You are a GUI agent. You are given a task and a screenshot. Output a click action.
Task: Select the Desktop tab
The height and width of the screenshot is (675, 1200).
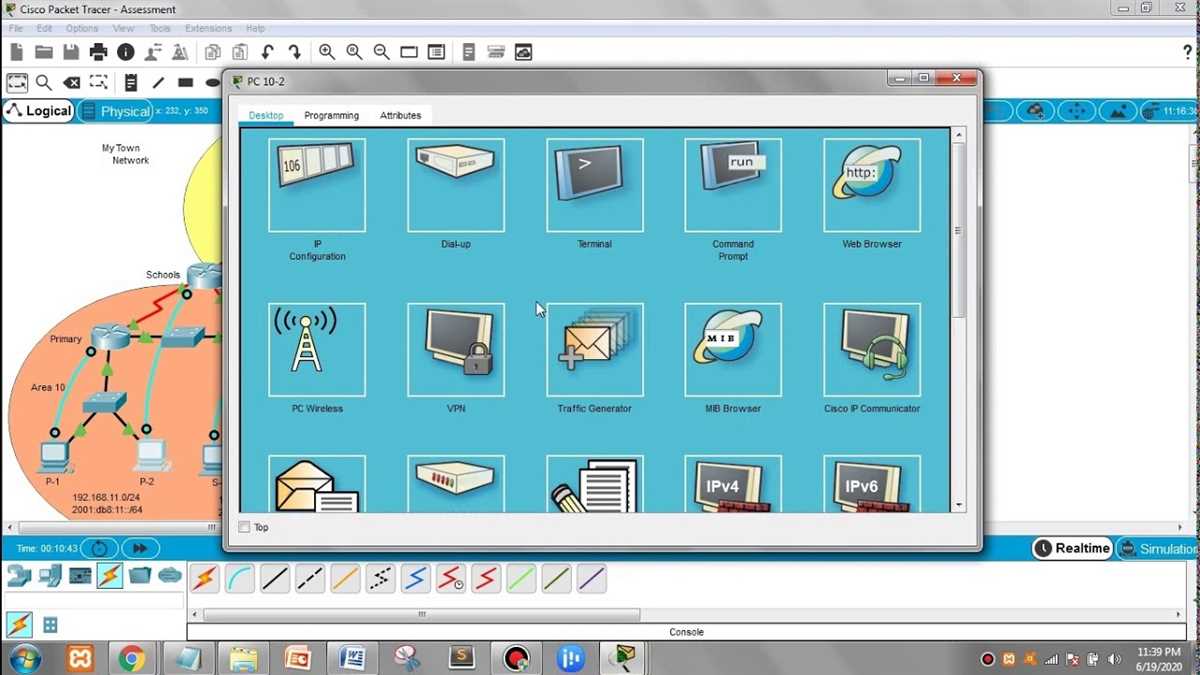tap(266, 115)
